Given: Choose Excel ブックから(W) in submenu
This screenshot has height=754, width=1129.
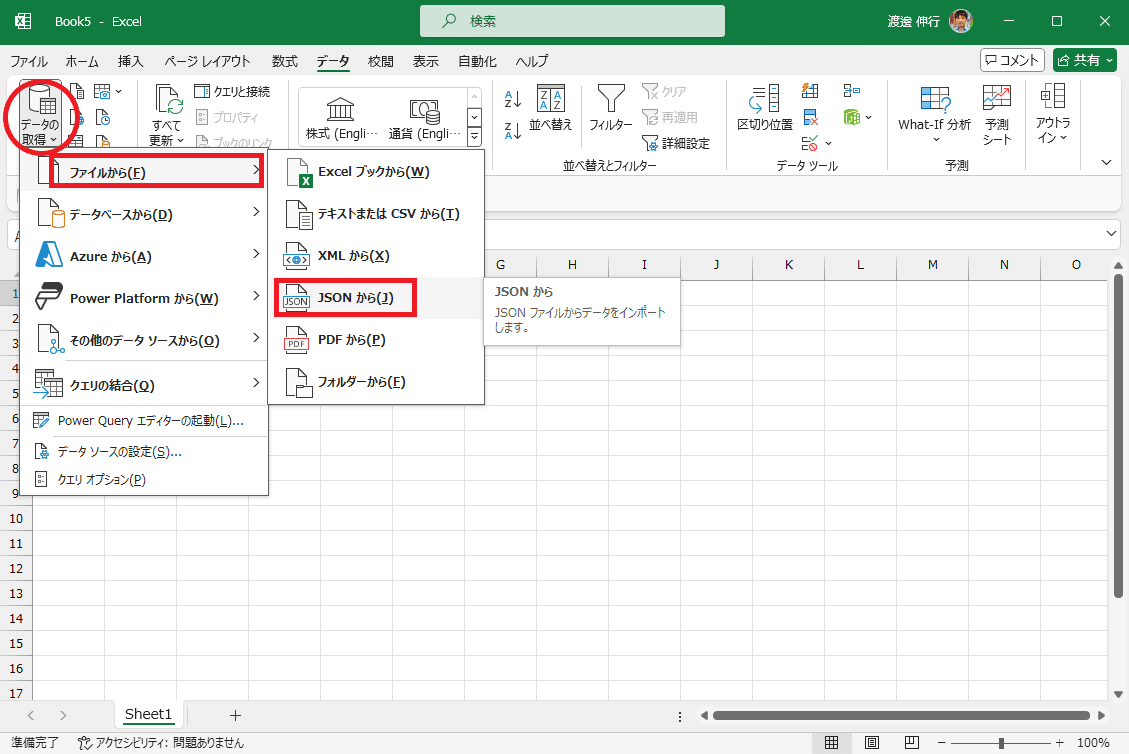Looking at the screenshot, I should (x=376, y=172).
